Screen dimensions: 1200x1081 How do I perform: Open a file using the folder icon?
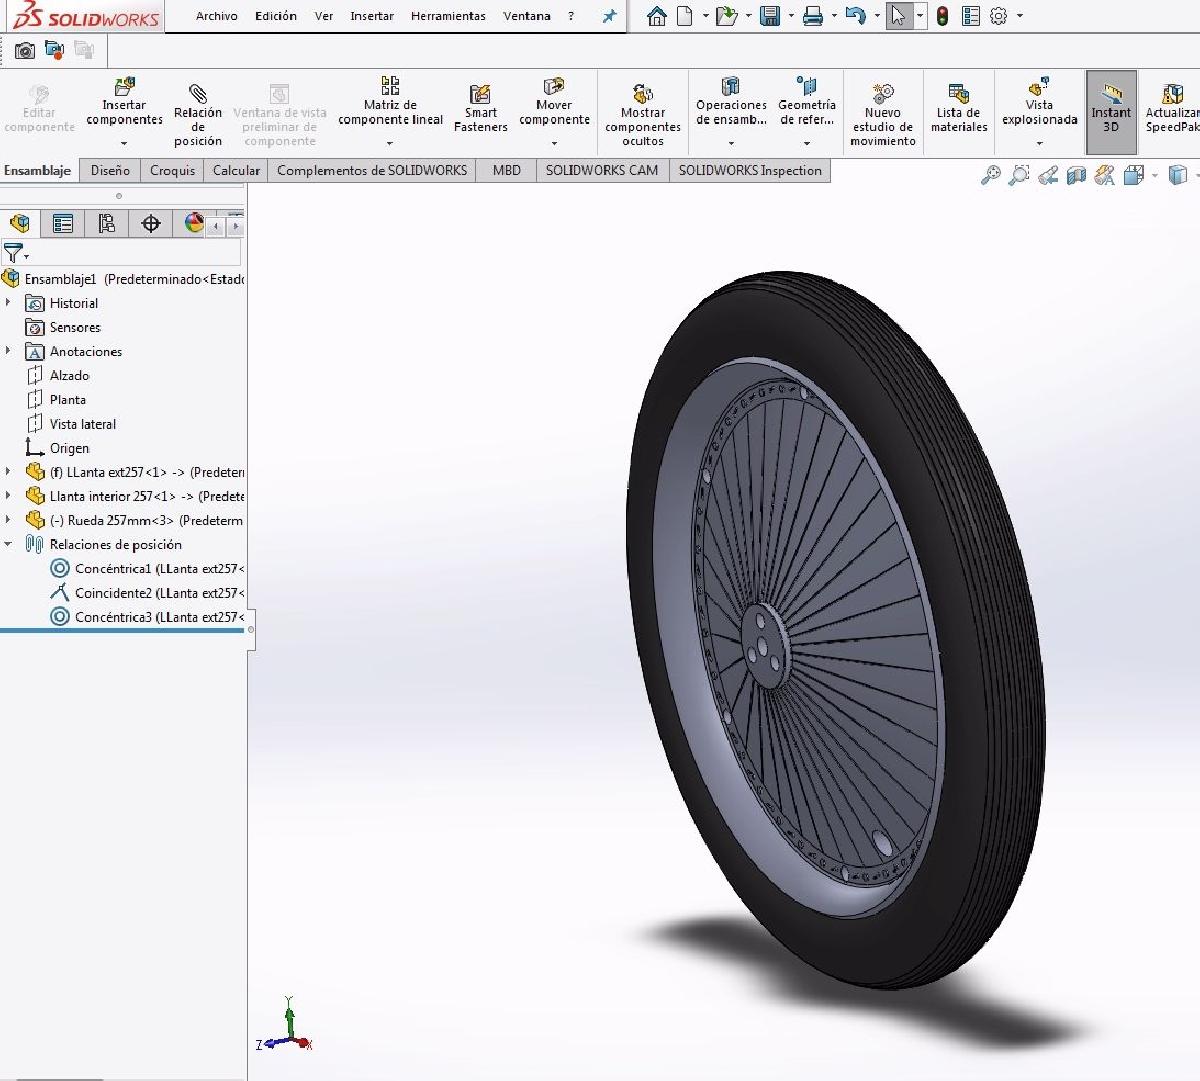tap(727, 16)
